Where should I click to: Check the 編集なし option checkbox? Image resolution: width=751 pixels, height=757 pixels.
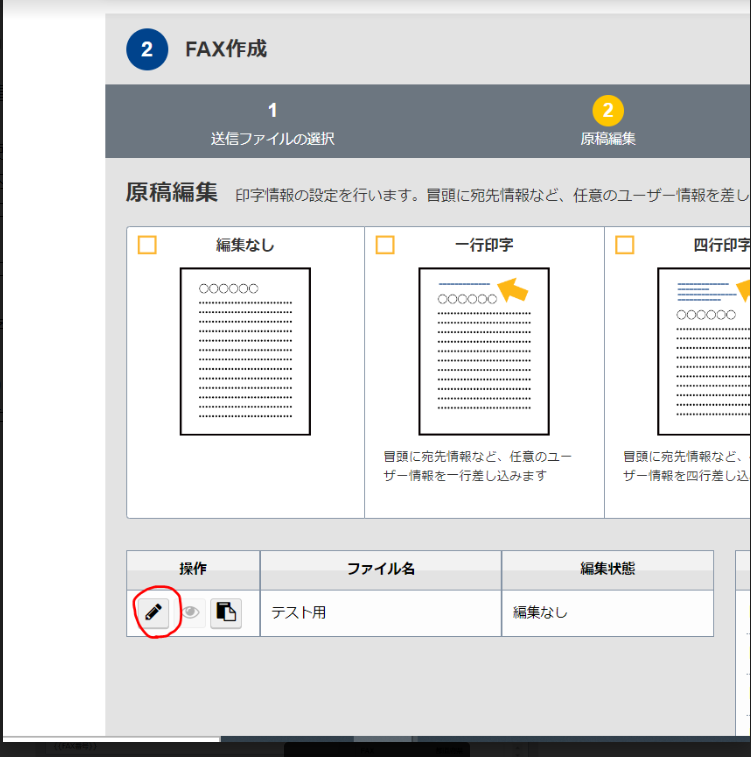(147, 245)
